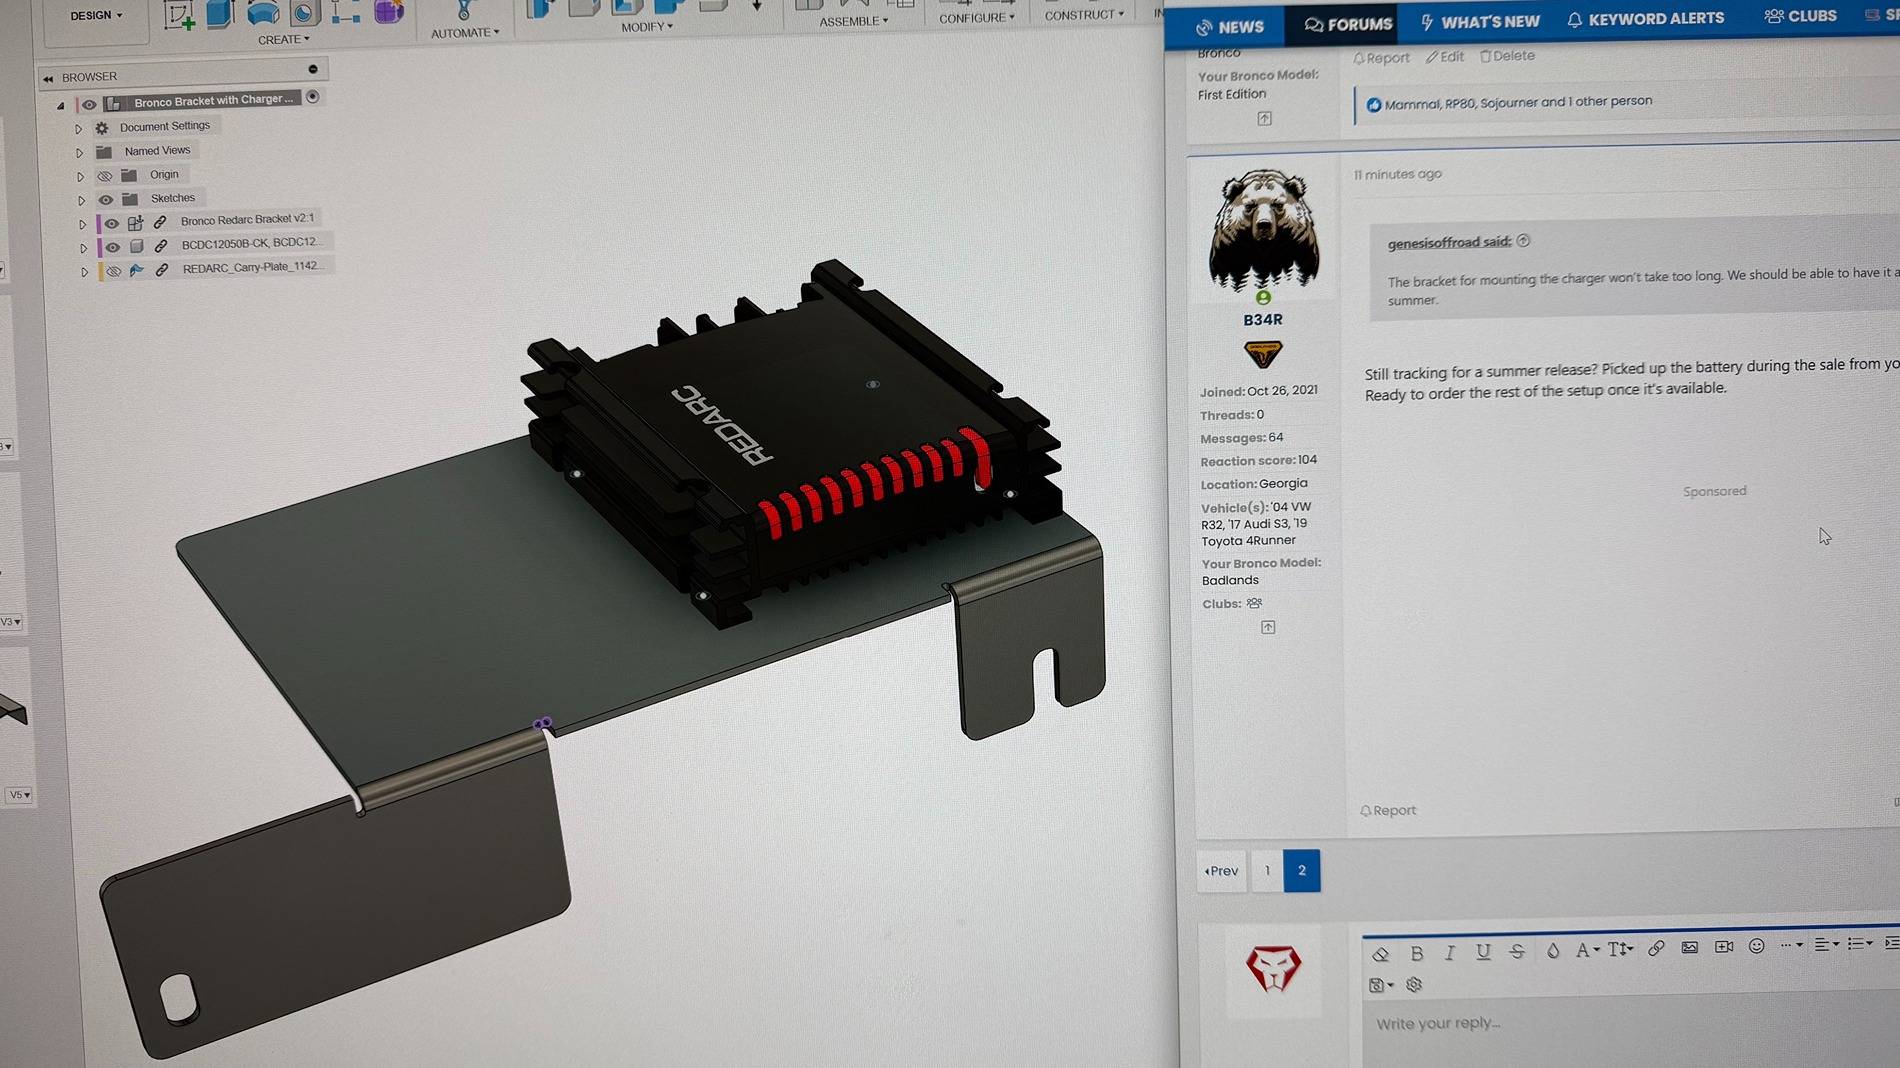Open the list dropdown in reply editor

pos(1859,944)
